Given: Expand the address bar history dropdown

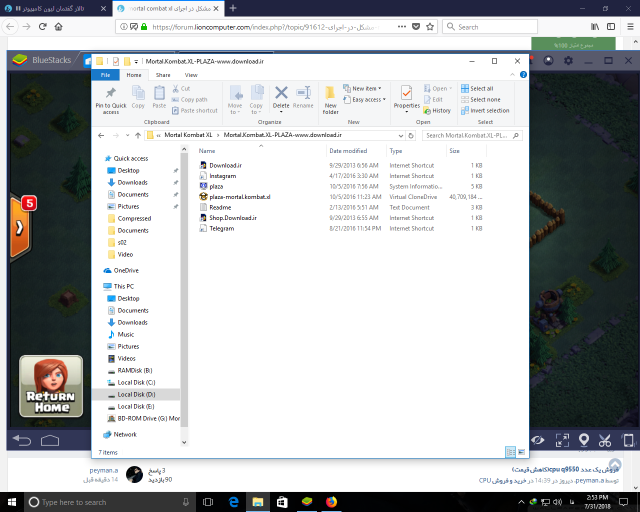Looking at the screenshot, I should (401, 135).
